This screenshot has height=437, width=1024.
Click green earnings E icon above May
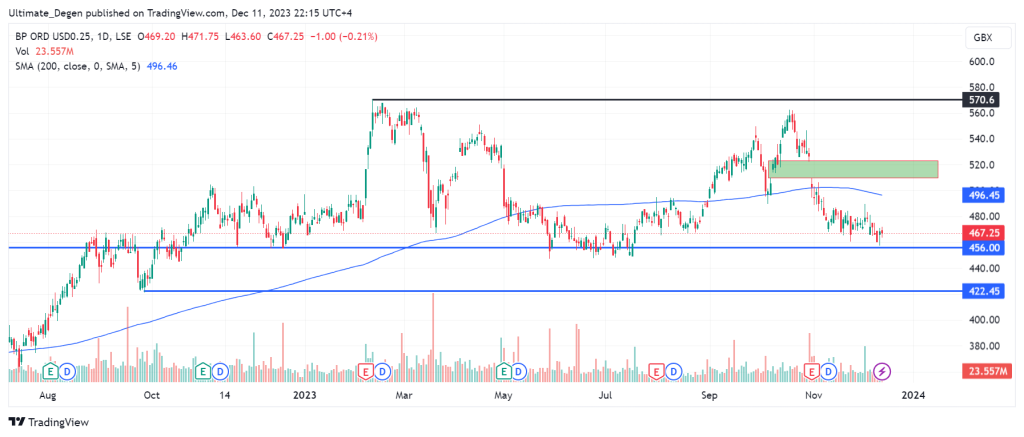[504, 372]
